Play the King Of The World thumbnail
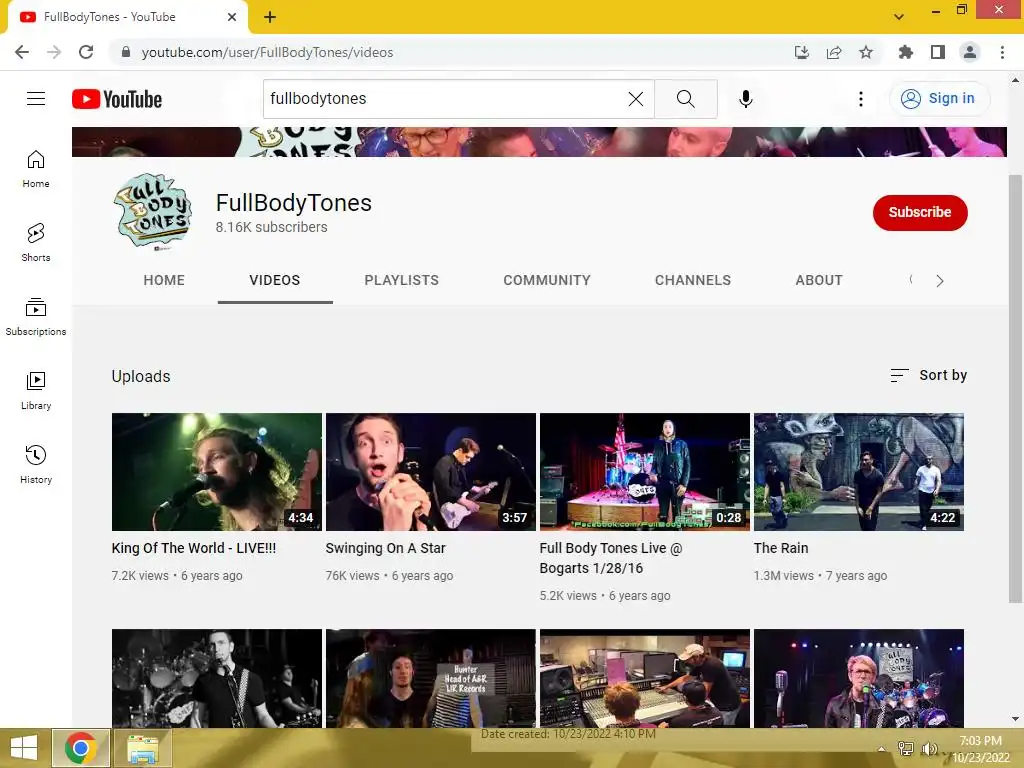 click(x=217, y=472)
